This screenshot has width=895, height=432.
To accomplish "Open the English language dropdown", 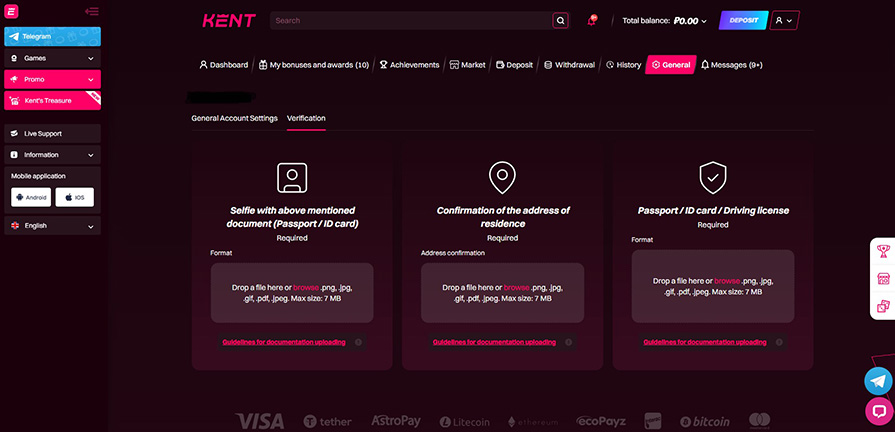I will pyautogui.click(x=52, y=226).
